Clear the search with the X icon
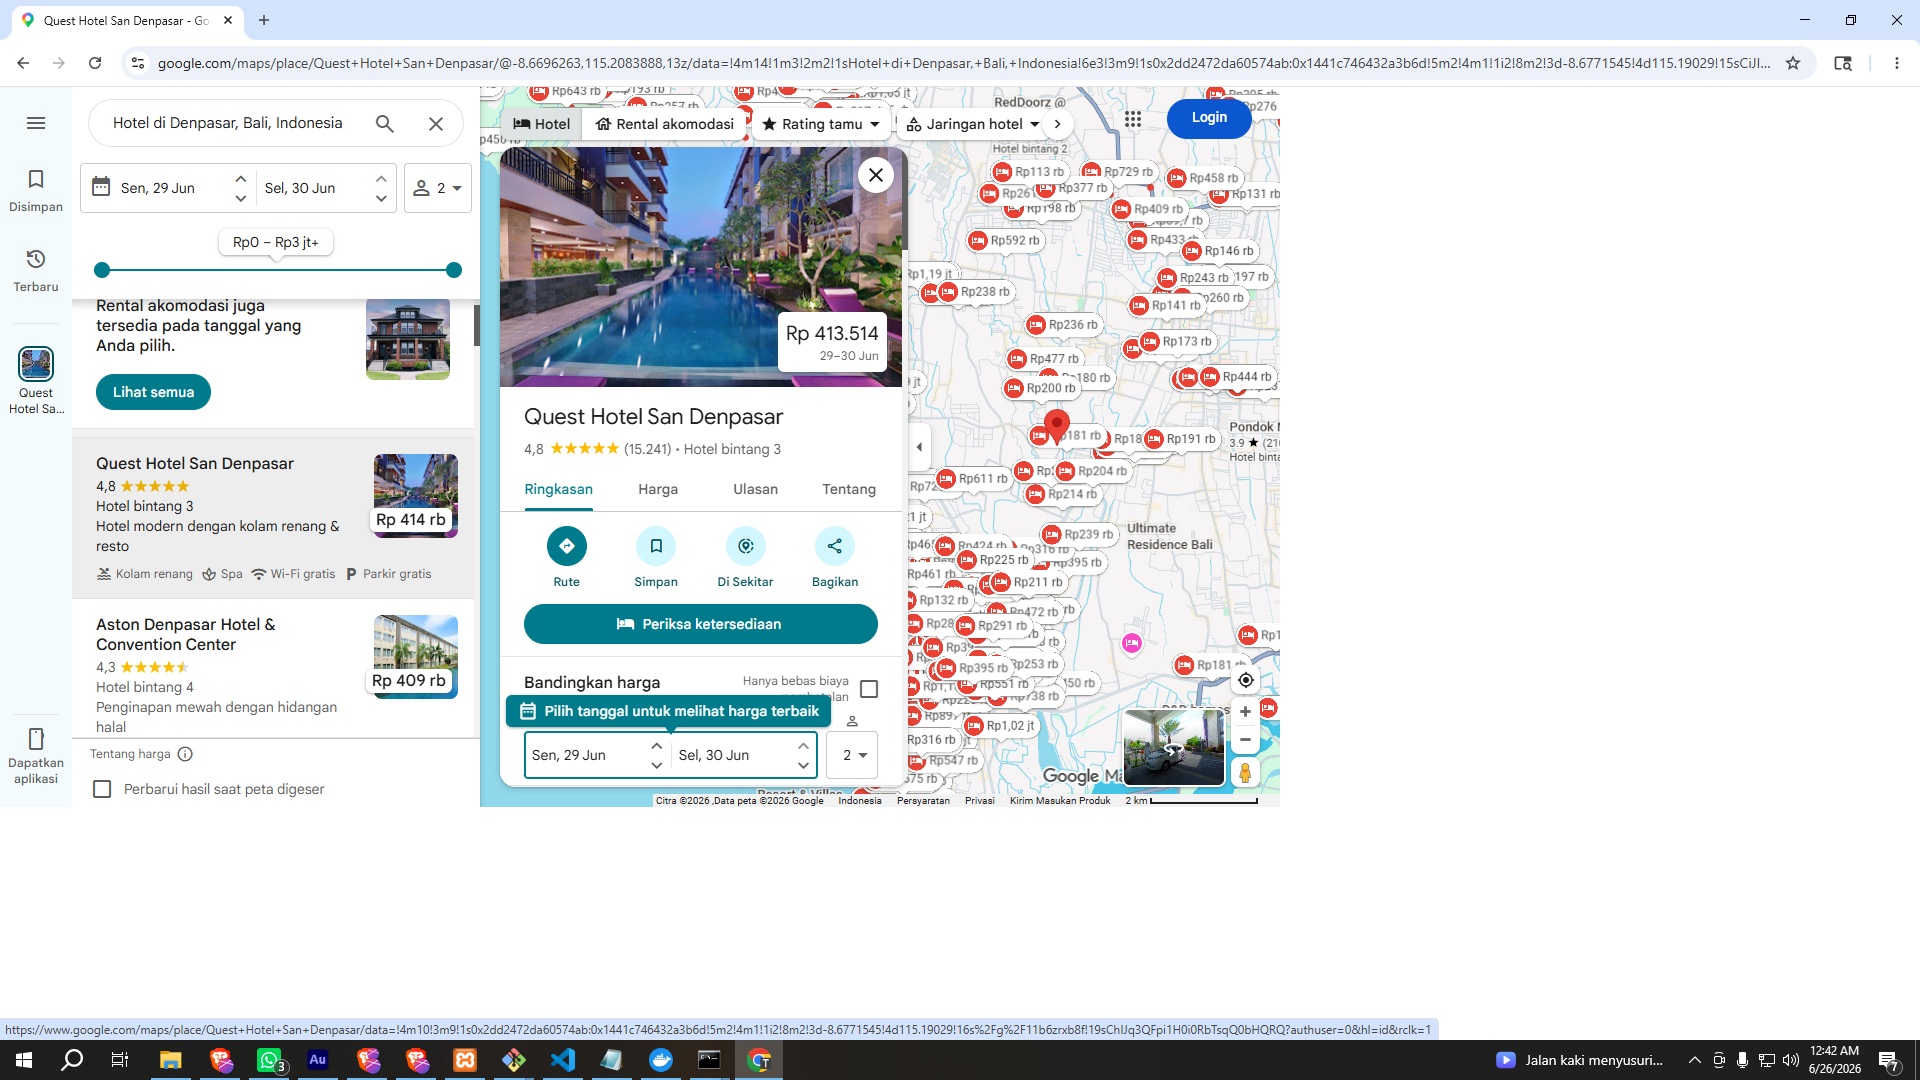The width and height of the screenshot is (1920, 1080). (x=436, y=123)
